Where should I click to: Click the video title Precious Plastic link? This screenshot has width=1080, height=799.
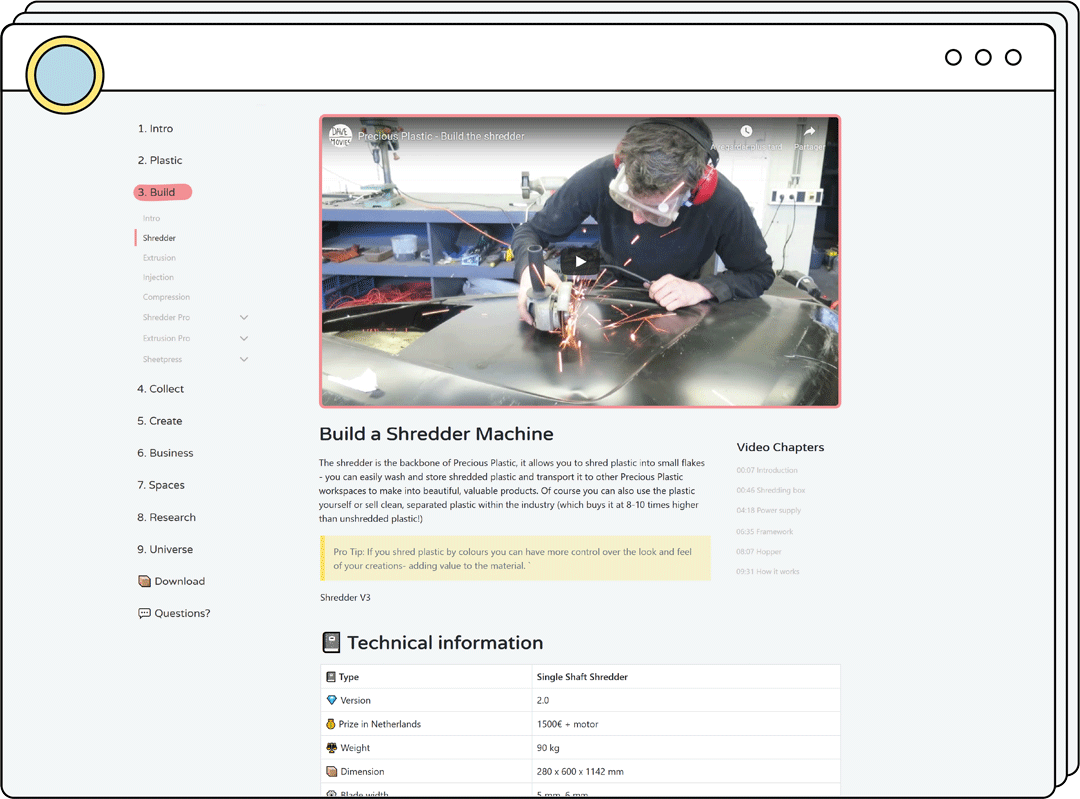(441, 136)
